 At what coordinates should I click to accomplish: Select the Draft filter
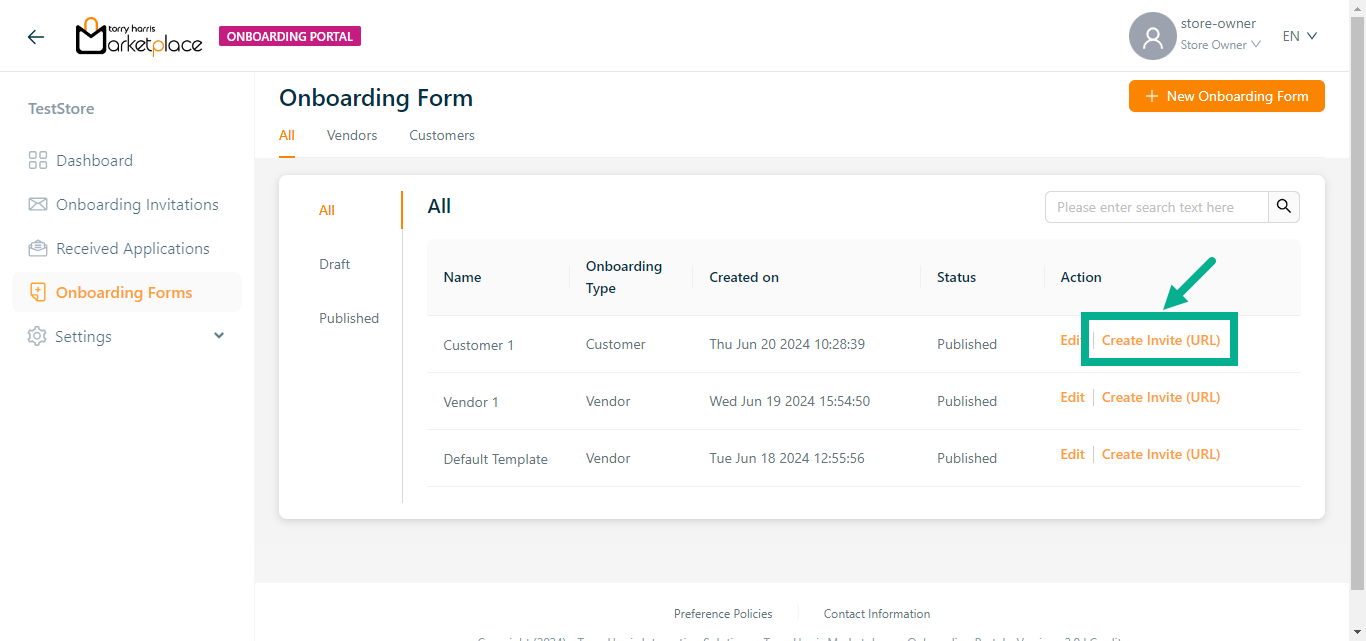pyautogui.click(x=335, y=264)
